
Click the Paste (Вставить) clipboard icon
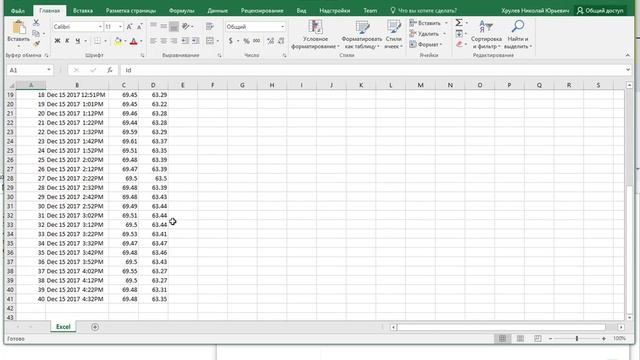(18, 27)
